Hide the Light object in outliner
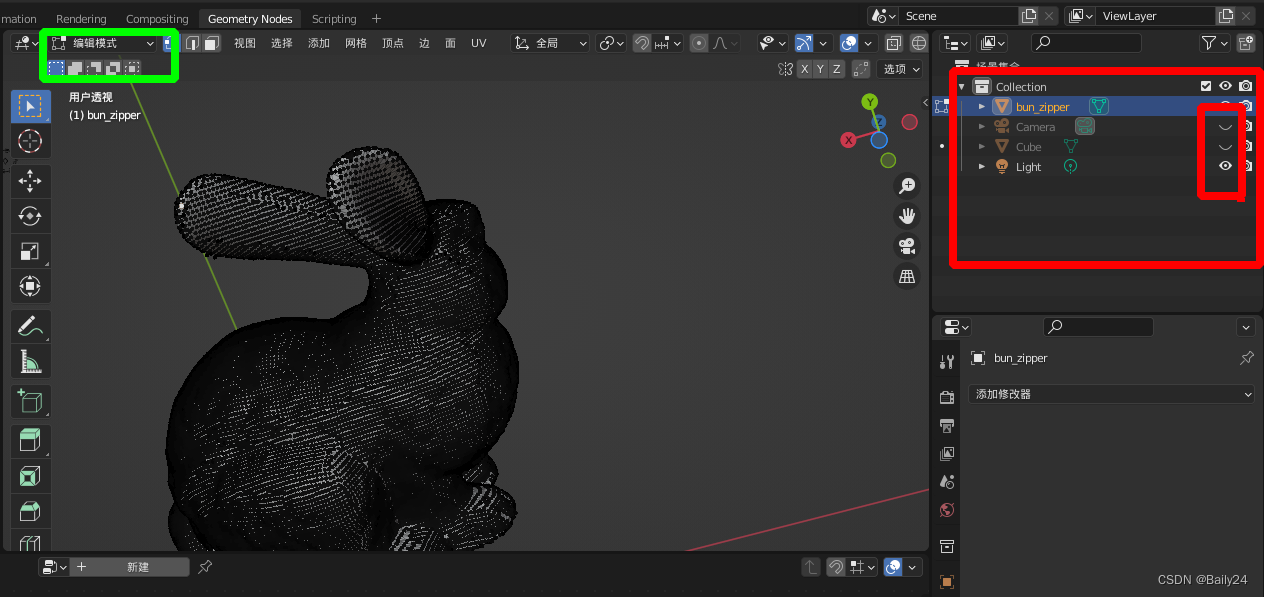Viewport: 1264px width, 597px height. 1225,167
